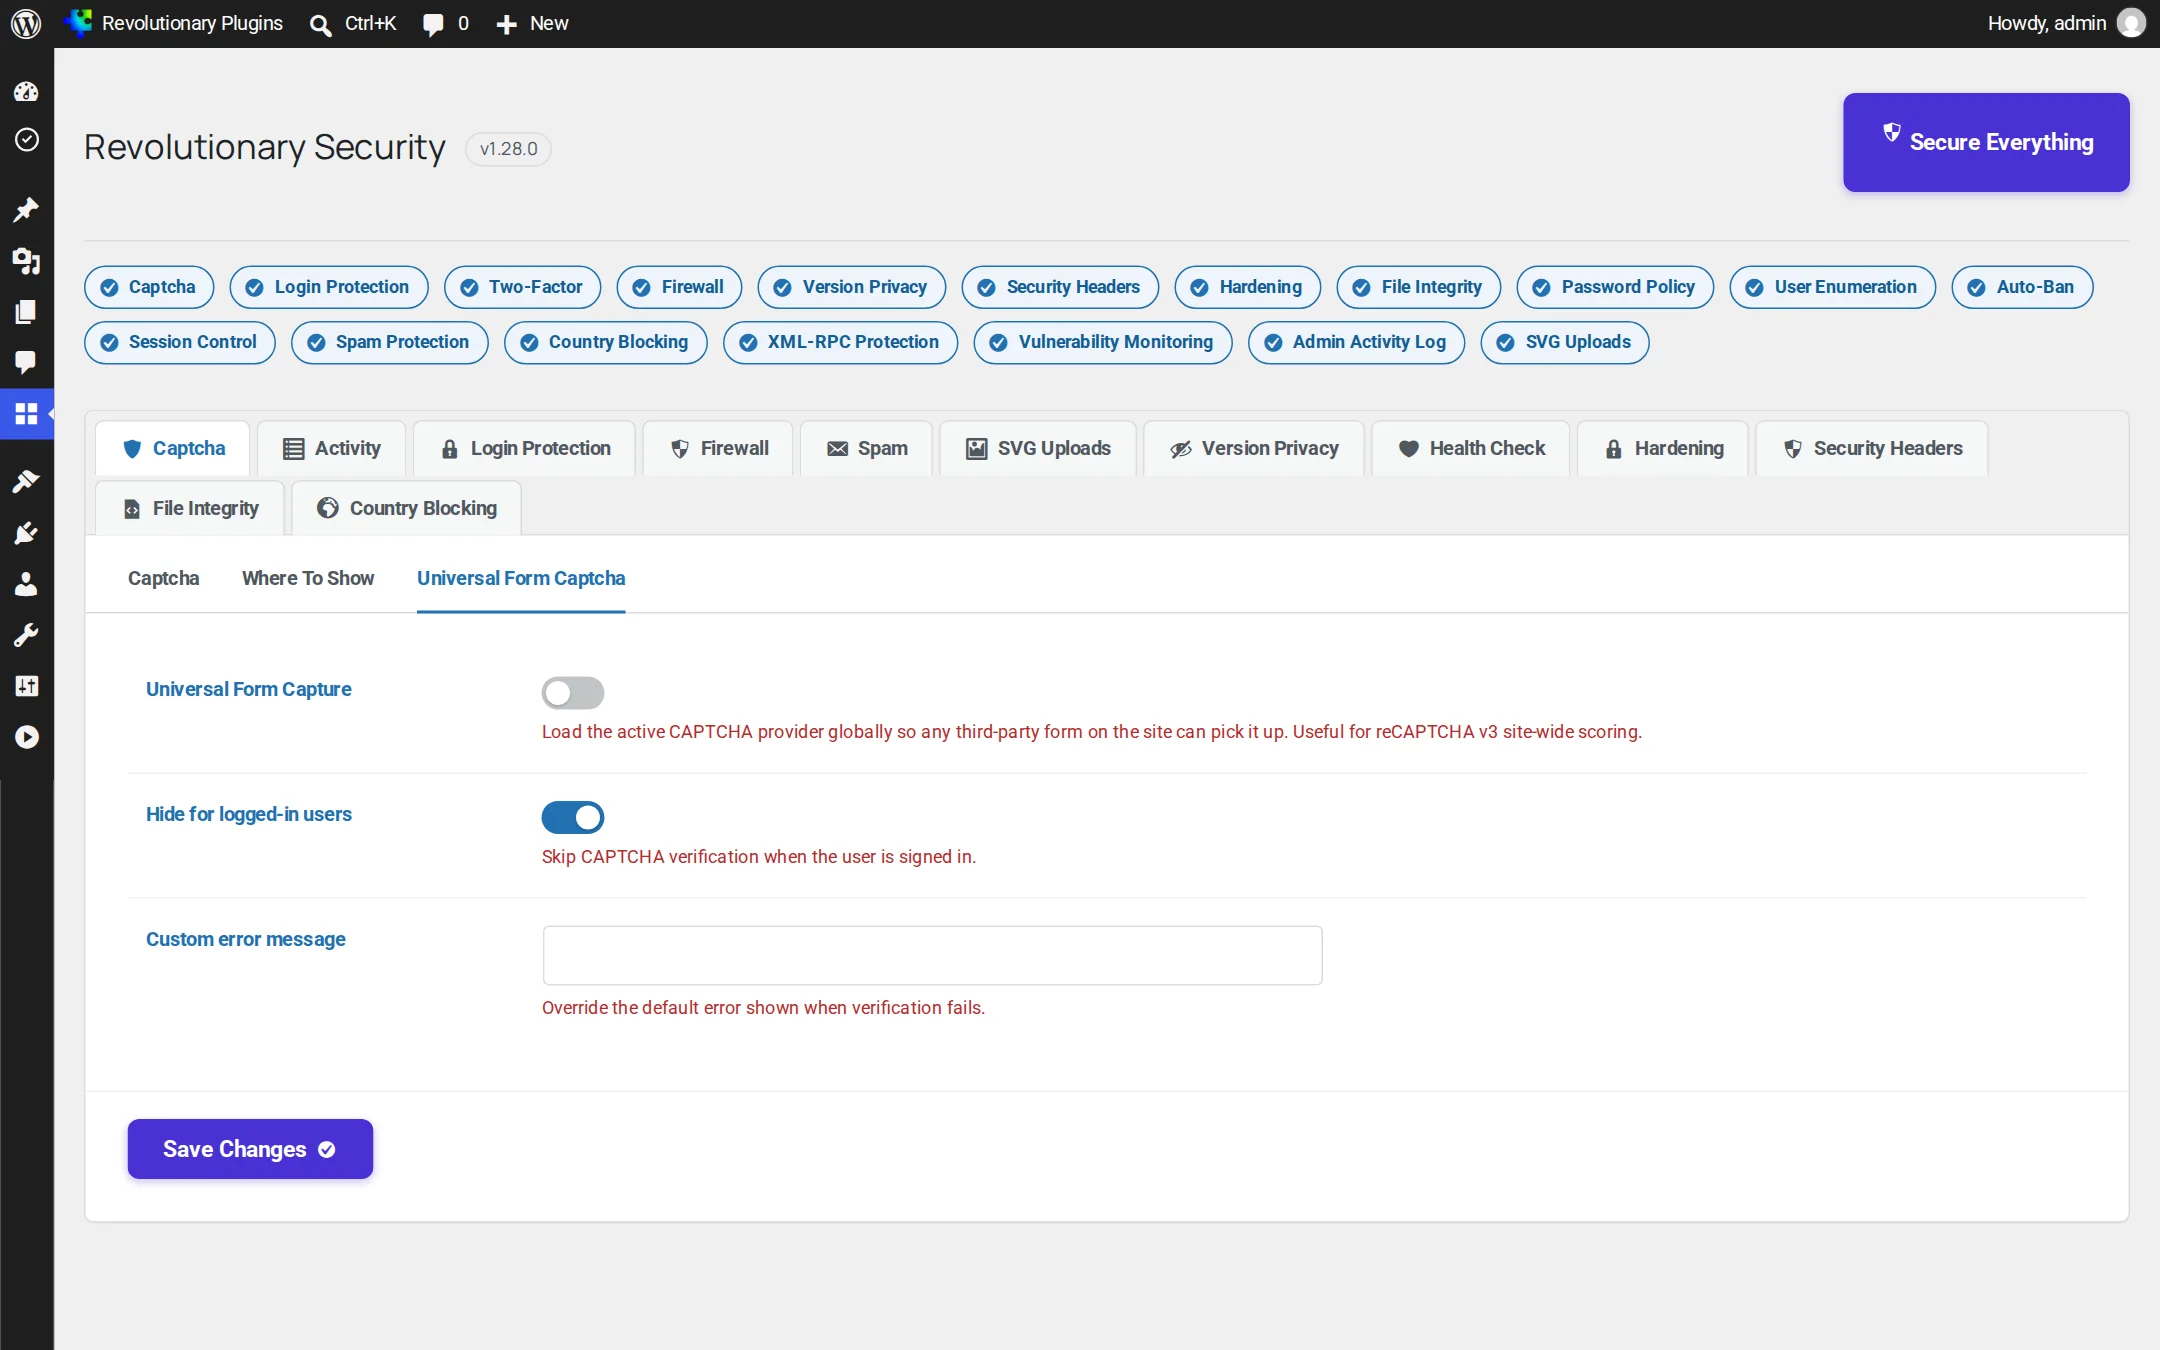
Task: Click the play-circle collapse sidebar icon
Action: (x=26, y=737)
